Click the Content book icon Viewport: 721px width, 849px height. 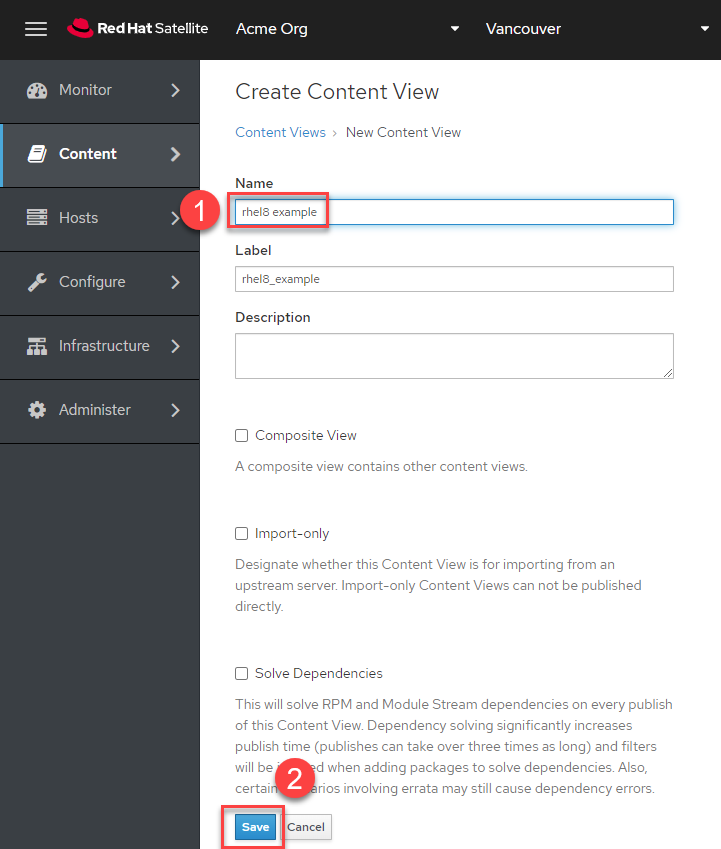[x=37, y=155]
